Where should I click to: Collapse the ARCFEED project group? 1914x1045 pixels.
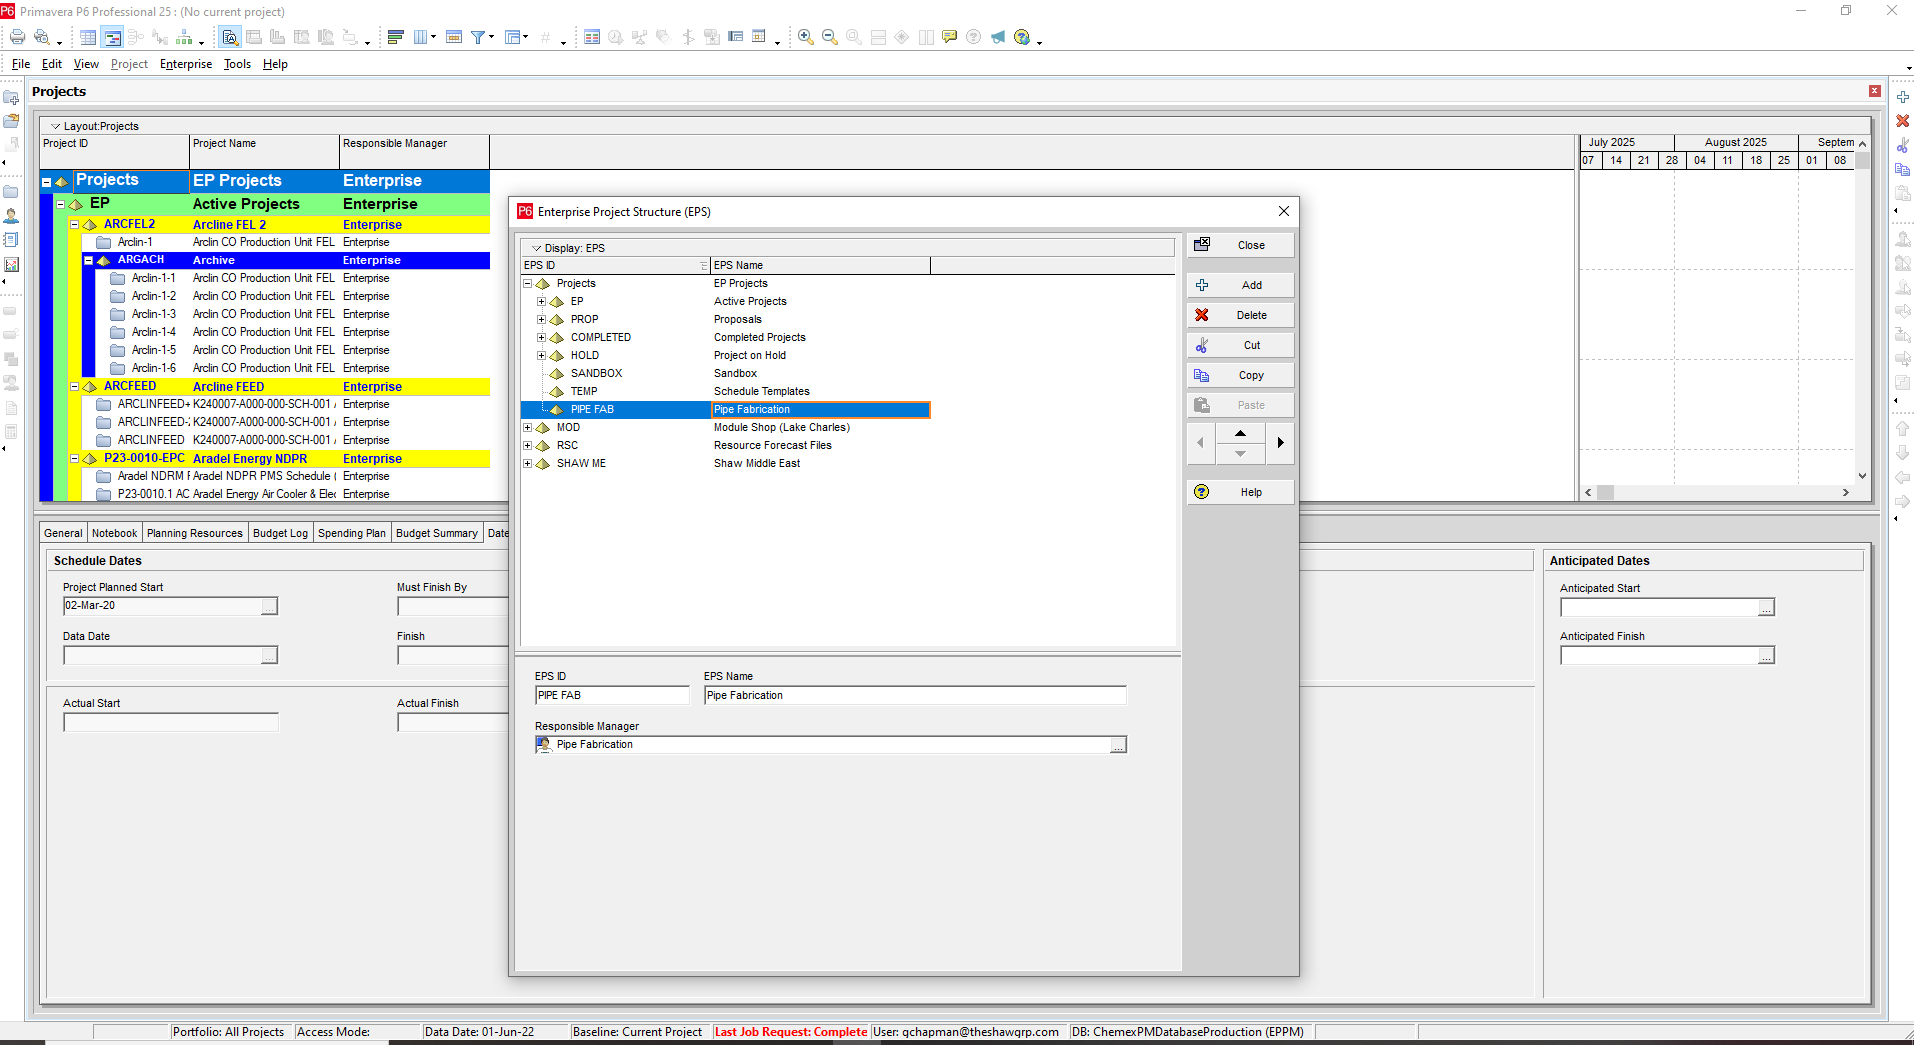[74, 387]
